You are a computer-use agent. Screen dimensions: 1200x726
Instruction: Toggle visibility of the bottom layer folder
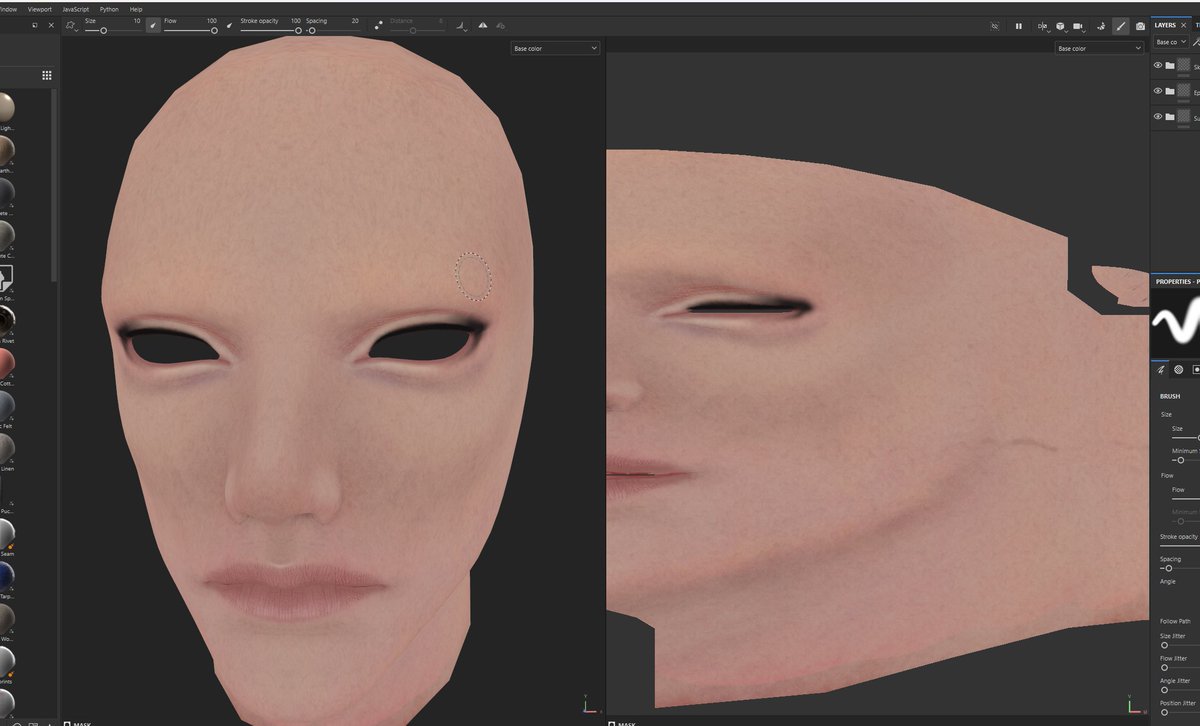pyautogui.click(x=1158, y=117)
